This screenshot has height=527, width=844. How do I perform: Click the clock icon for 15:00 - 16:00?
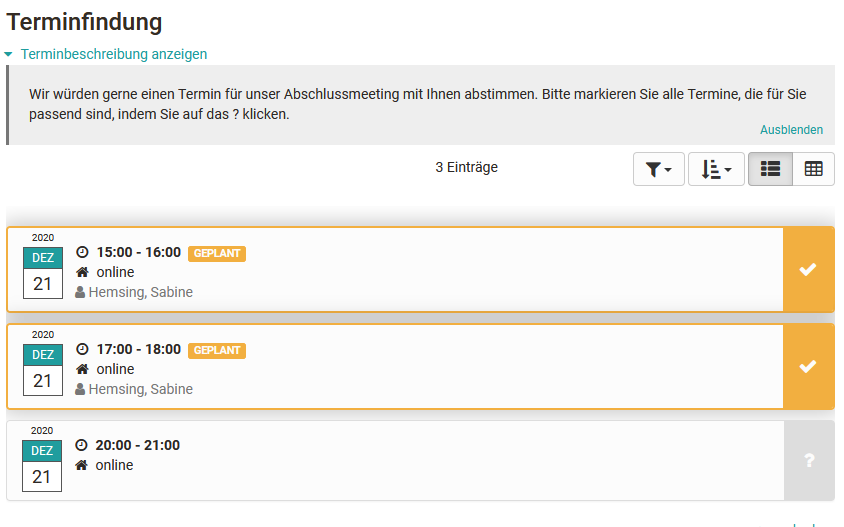pyautogui.click(x=83, y=253)
